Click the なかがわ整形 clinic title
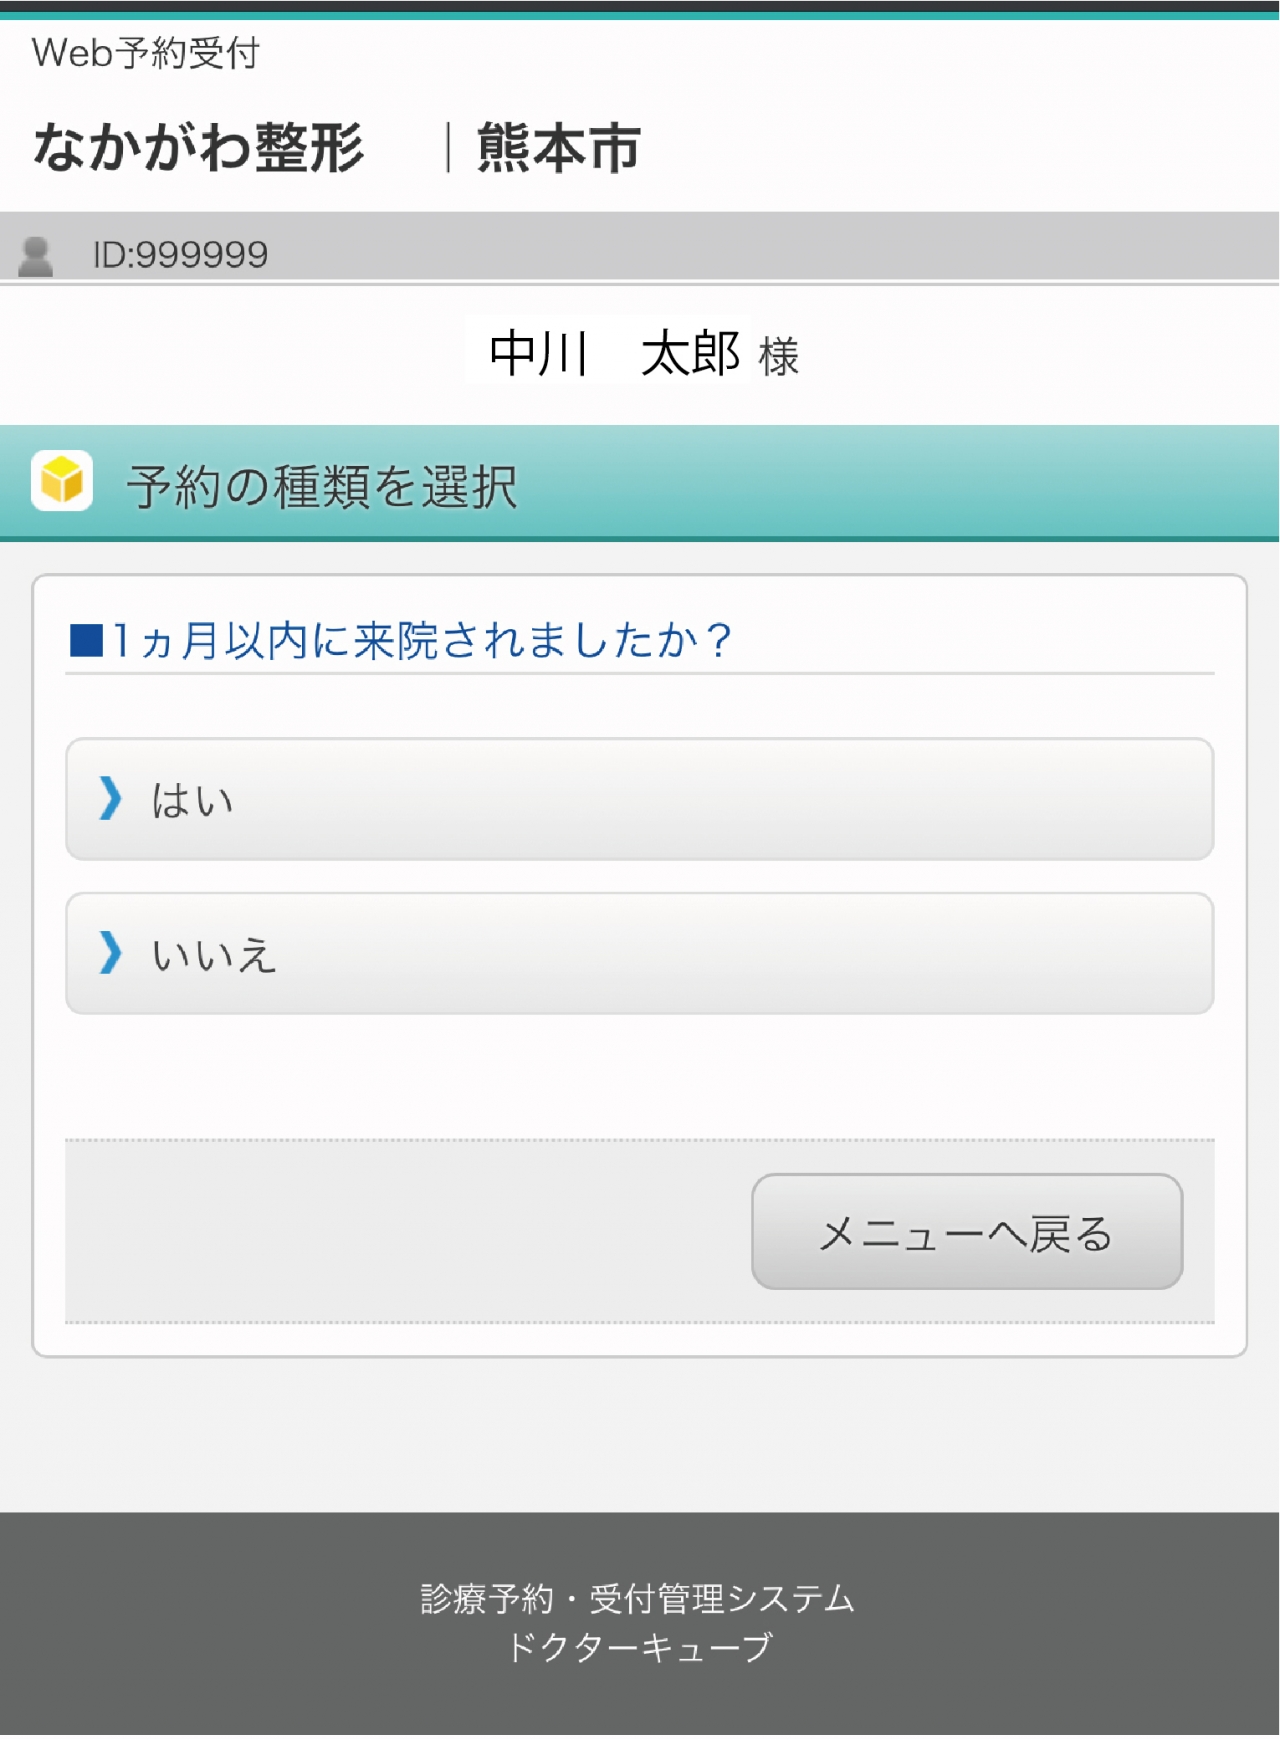Viewport: 1280px width, 1740px height. coord(199,148)
